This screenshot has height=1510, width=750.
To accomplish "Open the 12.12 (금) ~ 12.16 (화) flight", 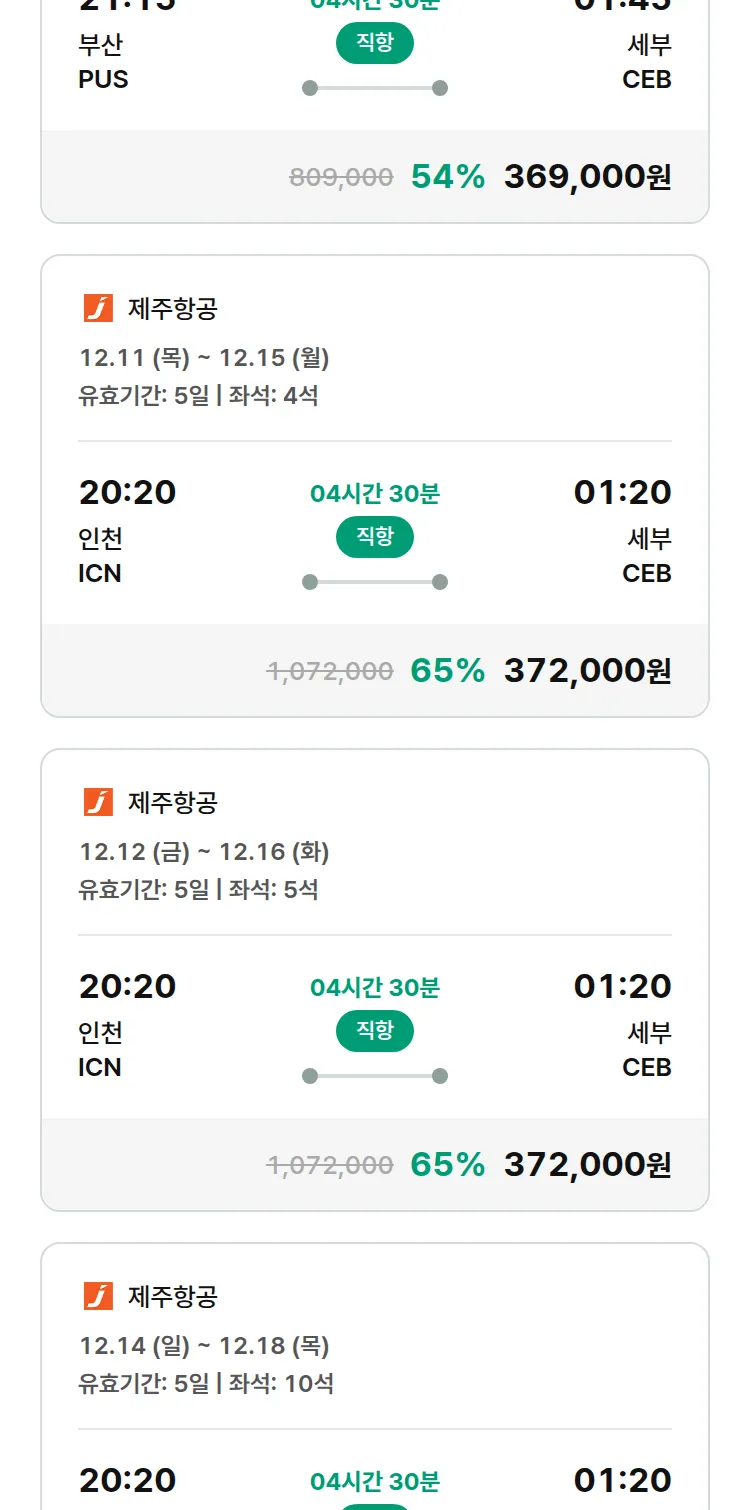I will point(204,852).
